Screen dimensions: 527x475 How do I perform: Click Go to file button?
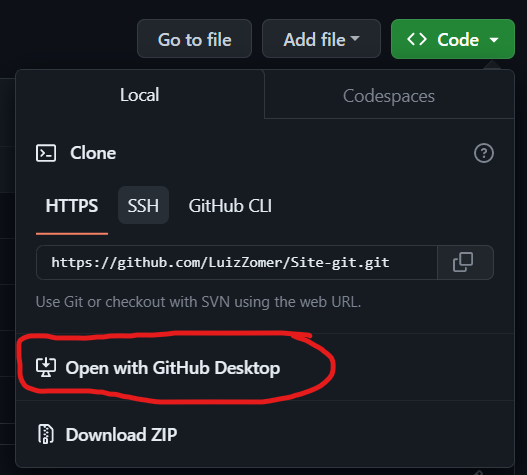[195, 39]
